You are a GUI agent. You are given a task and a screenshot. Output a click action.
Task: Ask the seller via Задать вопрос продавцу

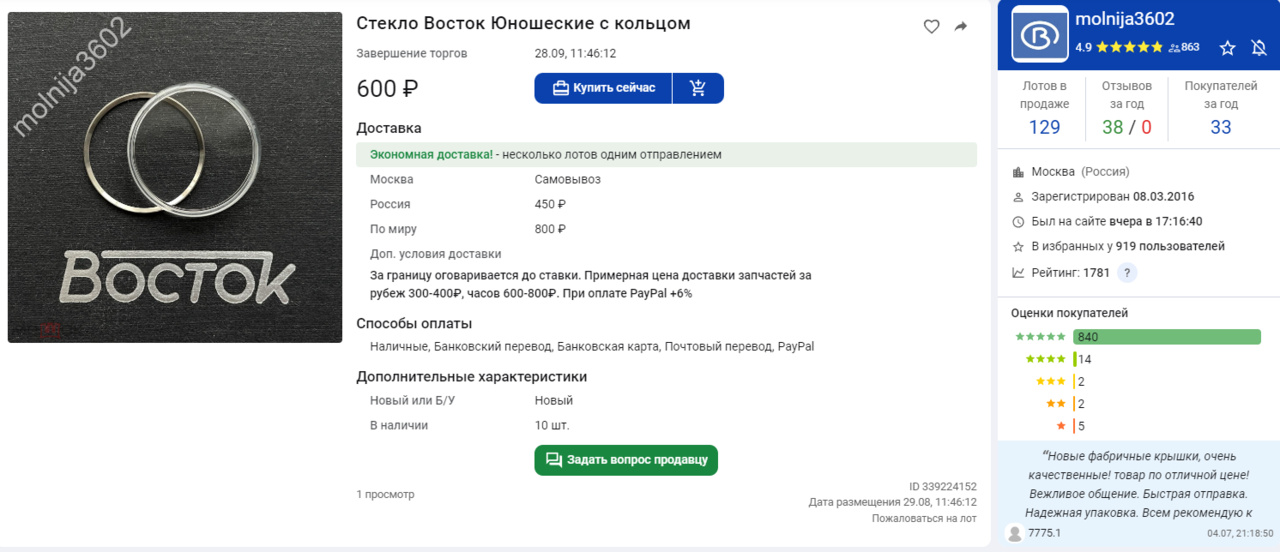(626, 460)
